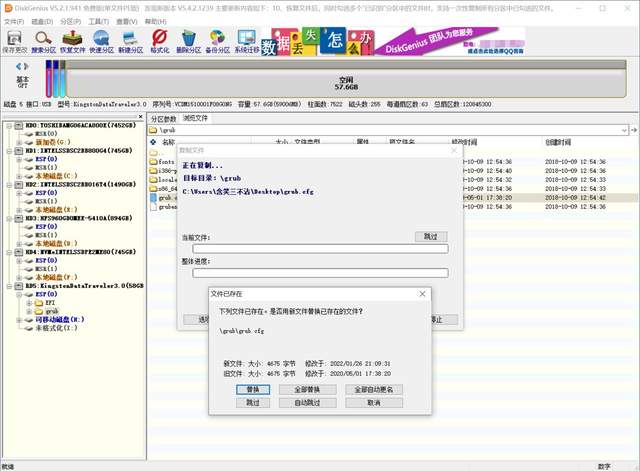This screenshot has height=471, width=640.
Task: Select 本地磁盘(F:) in the tree
Action: [56, 278]
